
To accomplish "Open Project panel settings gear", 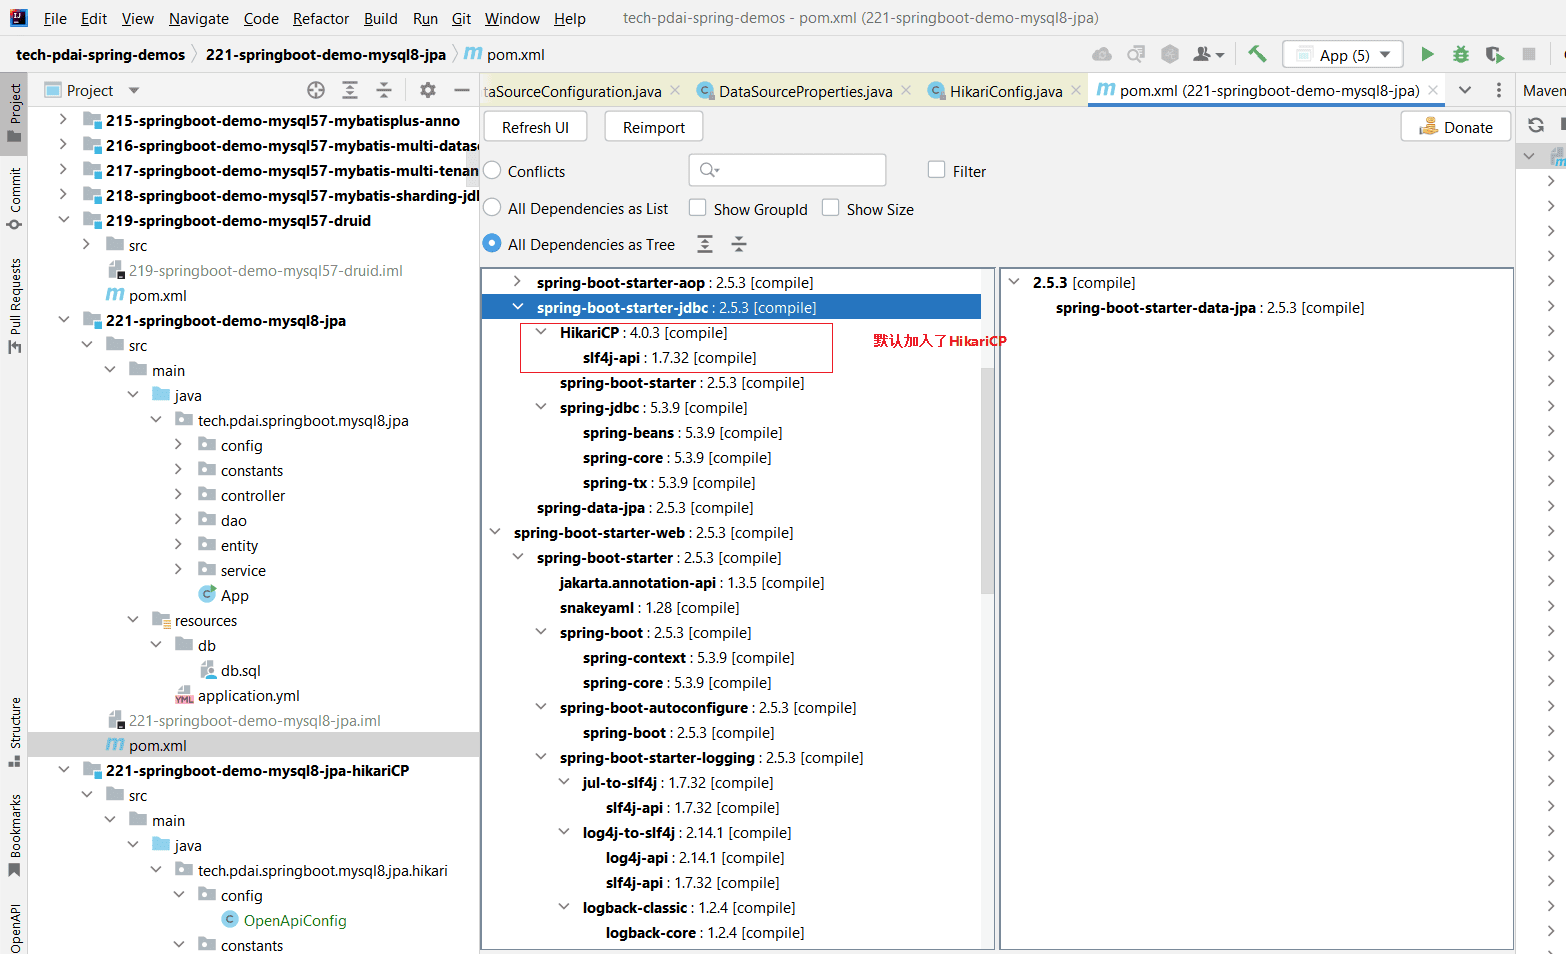I will [428, 90].
